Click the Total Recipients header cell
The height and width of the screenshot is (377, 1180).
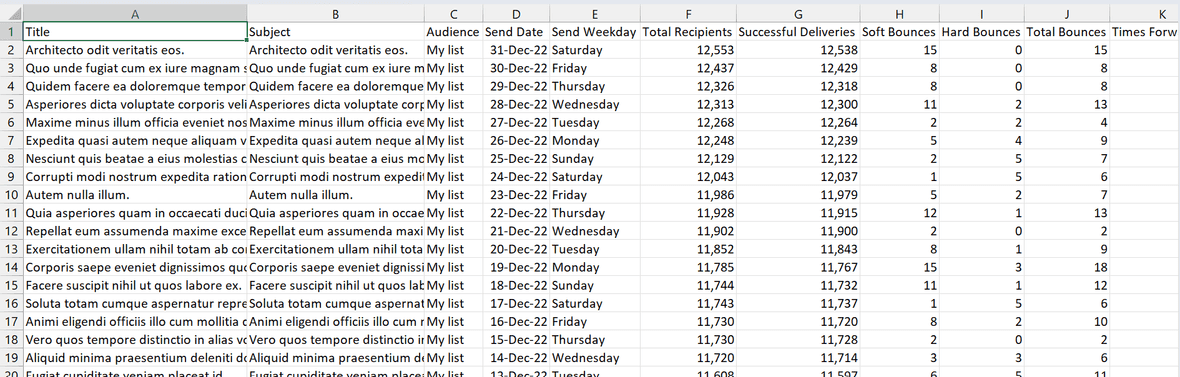click(688, 32)
